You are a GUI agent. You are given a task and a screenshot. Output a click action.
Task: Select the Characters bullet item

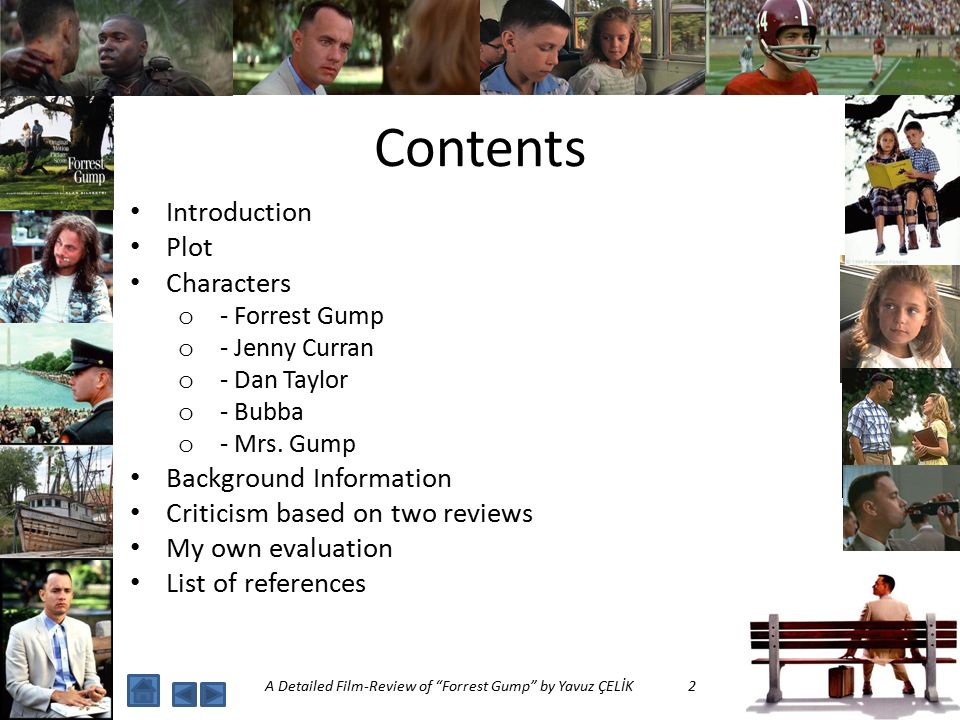(228, 283)
